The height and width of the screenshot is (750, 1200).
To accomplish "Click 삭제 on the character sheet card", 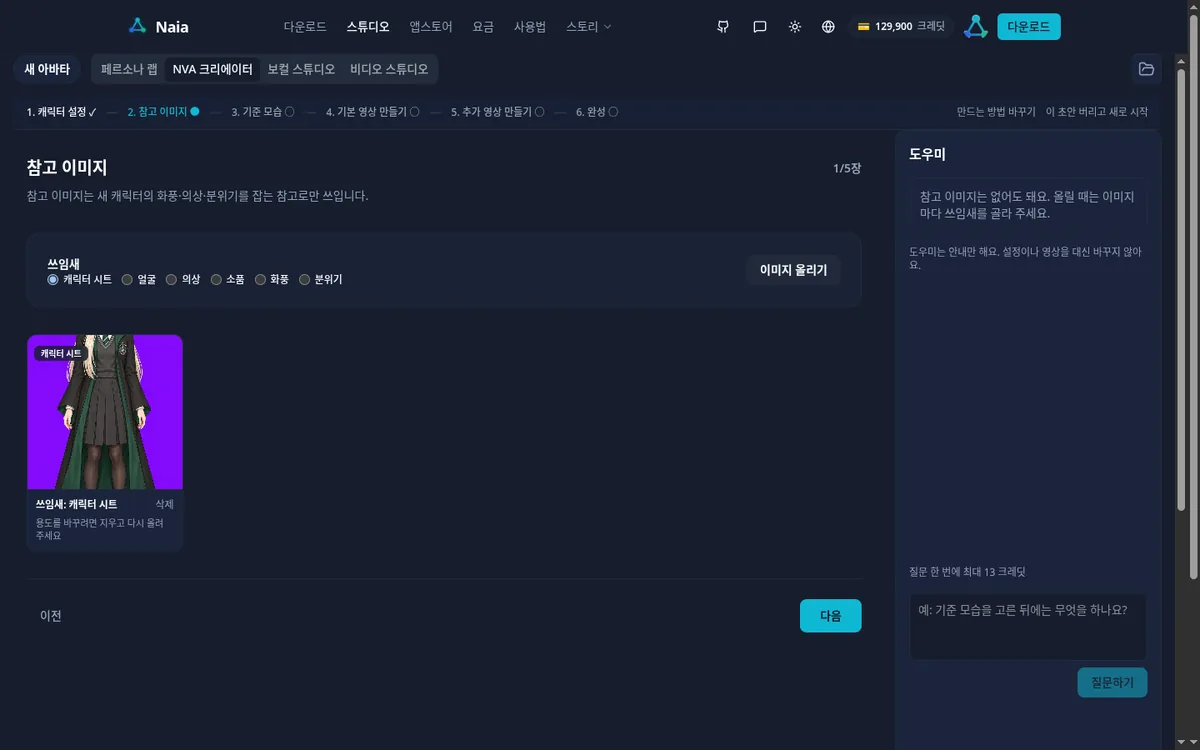I will click(x=165, y=504).
